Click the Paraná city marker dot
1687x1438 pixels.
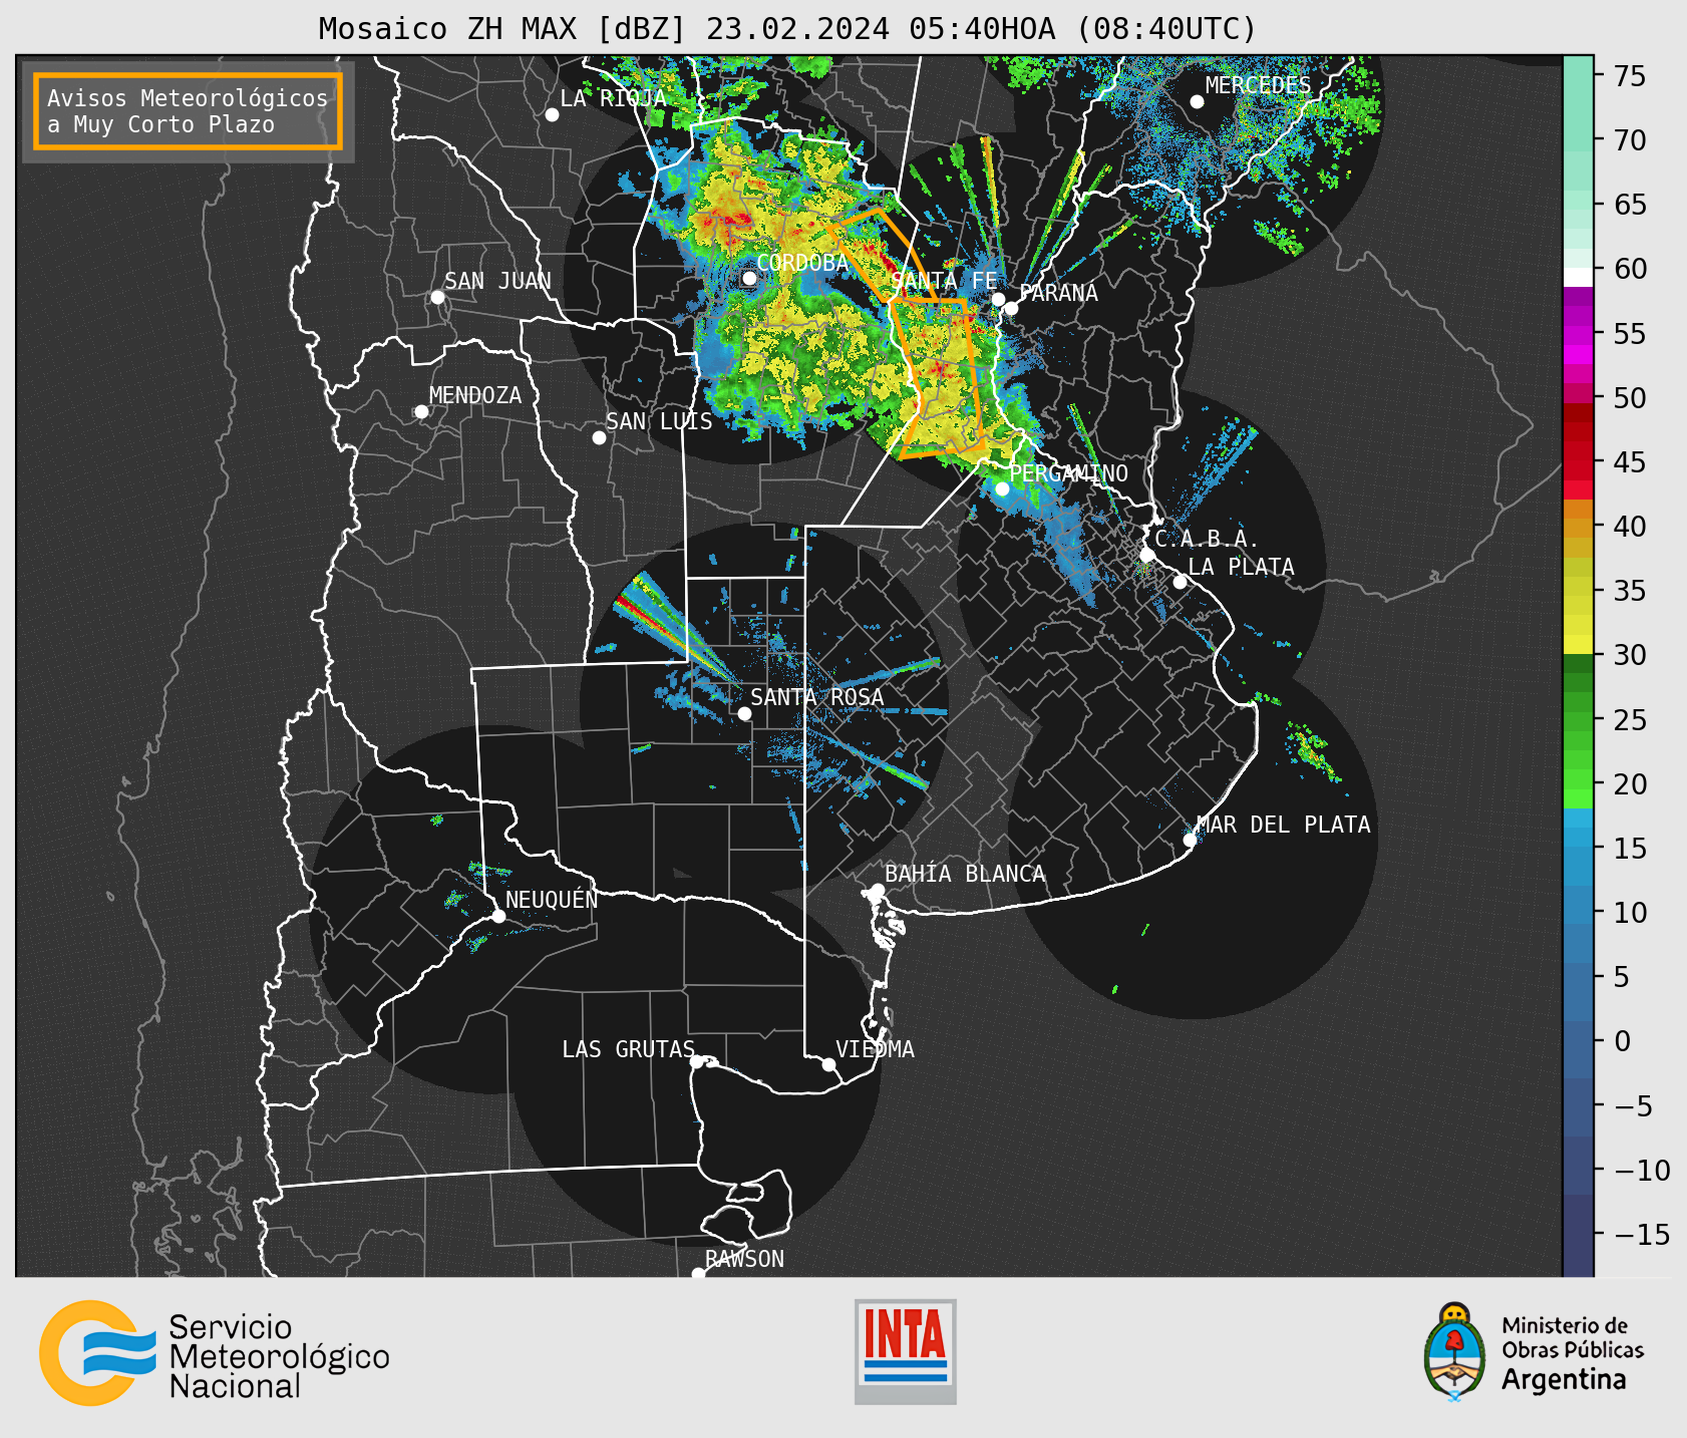(1011, 308)
